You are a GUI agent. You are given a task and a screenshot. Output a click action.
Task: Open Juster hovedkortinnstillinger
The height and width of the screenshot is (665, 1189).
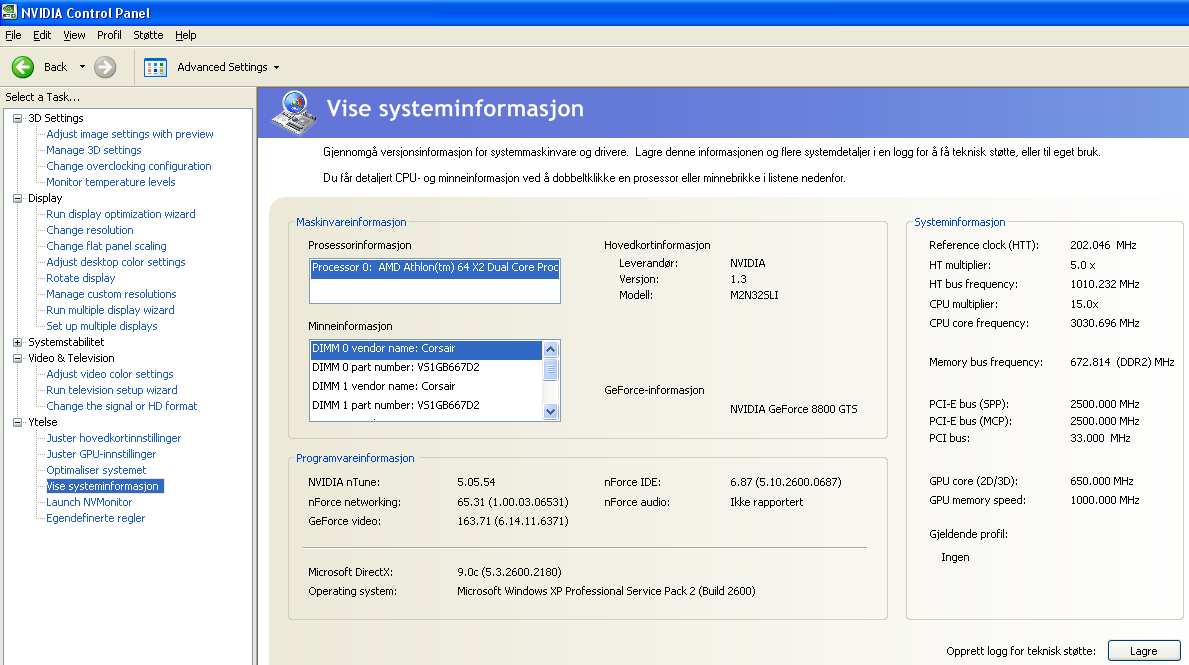(114, 438)
